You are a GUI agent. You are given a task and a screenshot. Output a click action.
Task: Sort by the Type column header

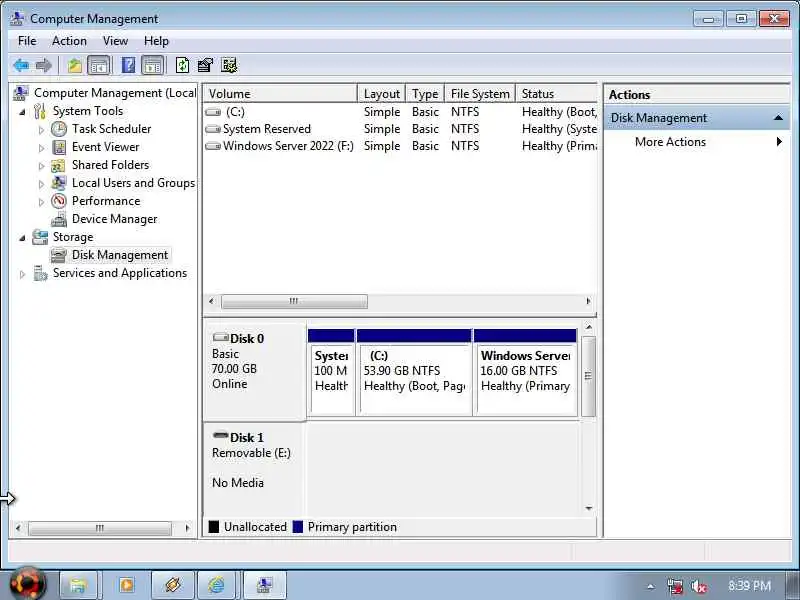[x=425, y=94]
